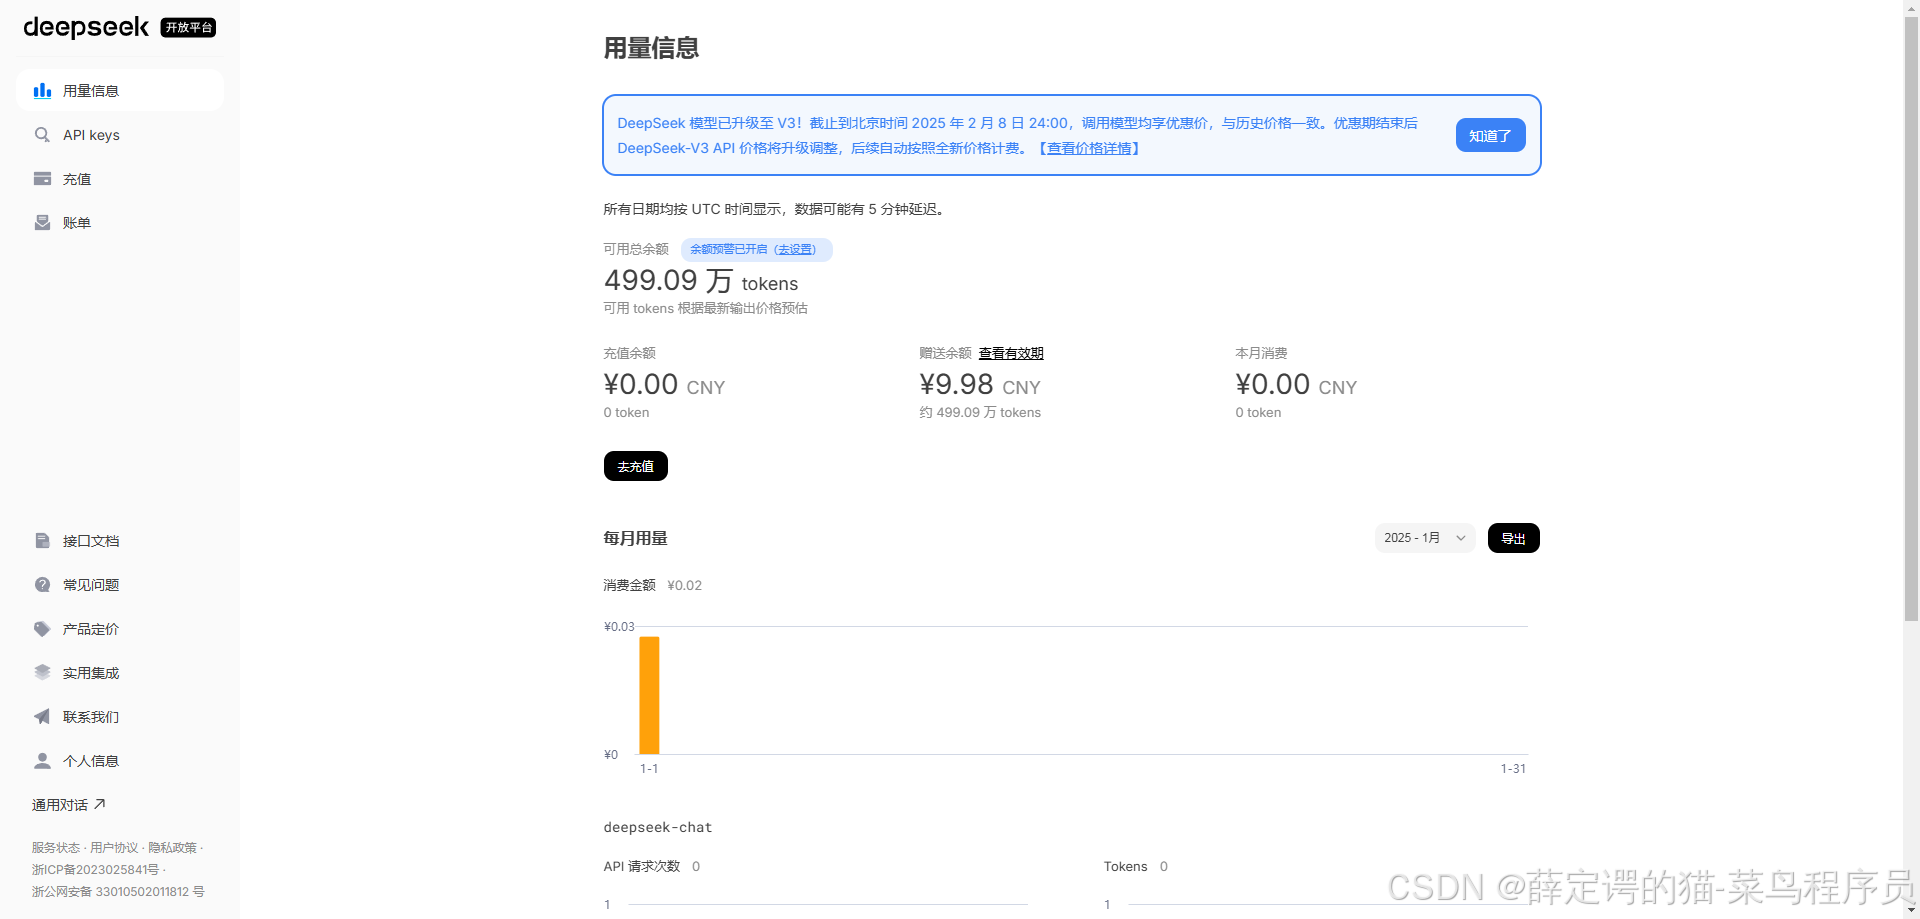Click the 导出 export button

[x=1514, y=538]
